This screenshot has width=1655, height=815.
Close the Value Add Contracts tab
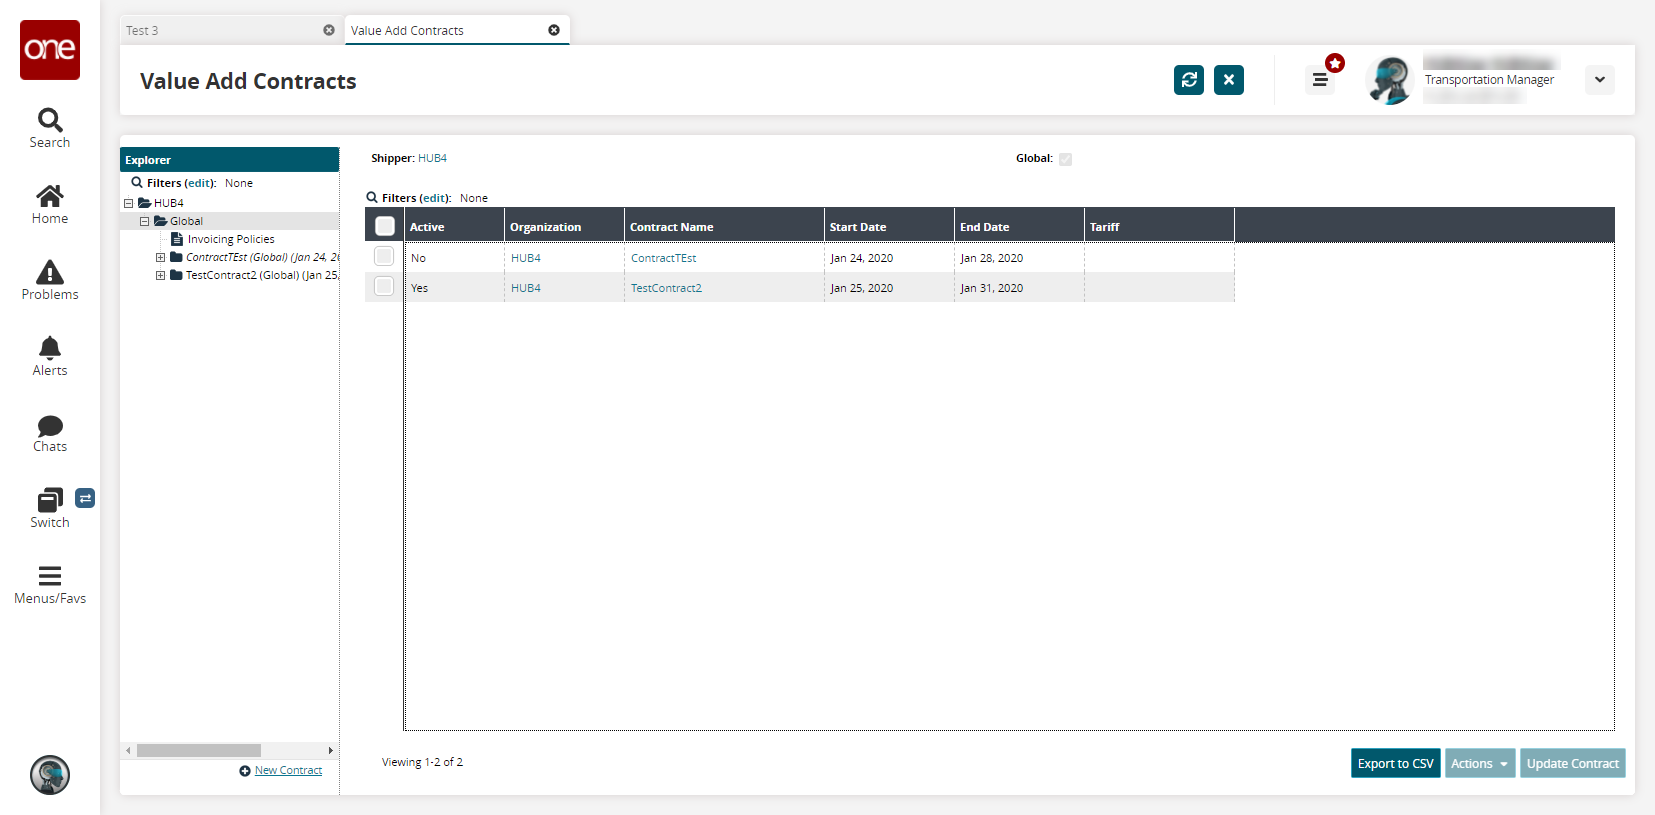554,30
